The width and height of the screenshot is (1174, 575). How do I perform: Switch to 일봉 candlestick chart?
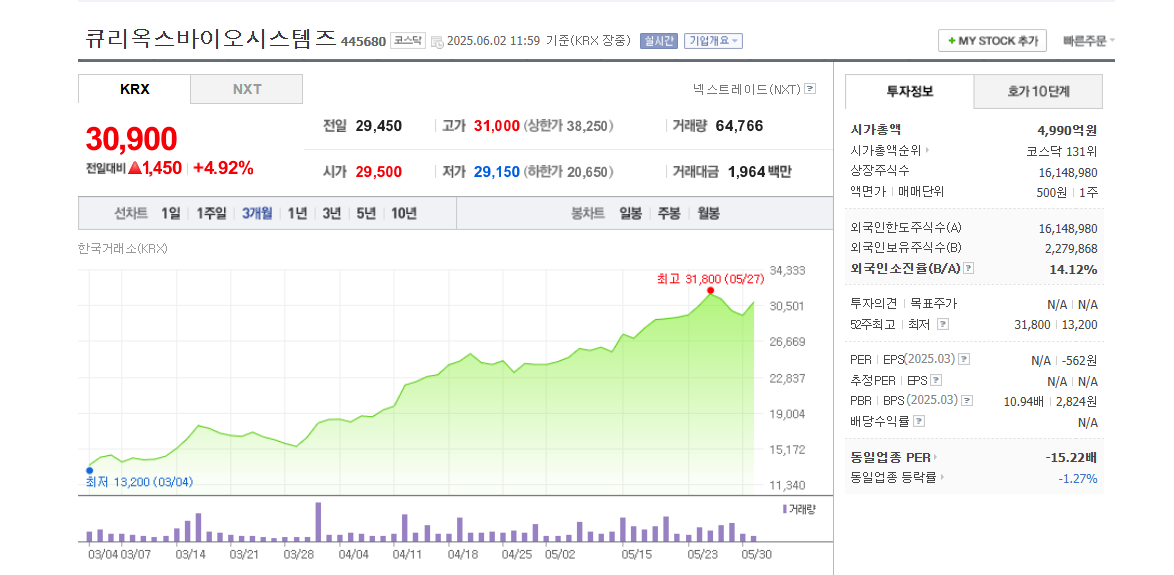coord(630,213)
